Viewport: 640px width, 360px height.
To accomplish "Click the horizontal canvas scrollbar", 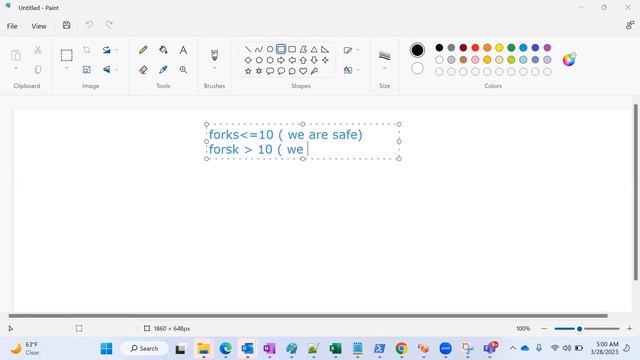I will click(x=308, y=316).
